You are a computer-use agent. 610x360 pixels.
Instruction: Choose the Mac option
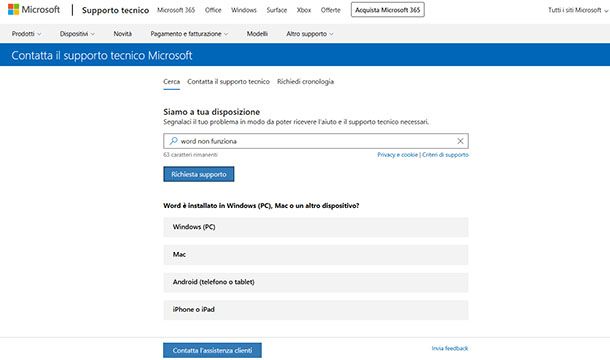[316, 255]
